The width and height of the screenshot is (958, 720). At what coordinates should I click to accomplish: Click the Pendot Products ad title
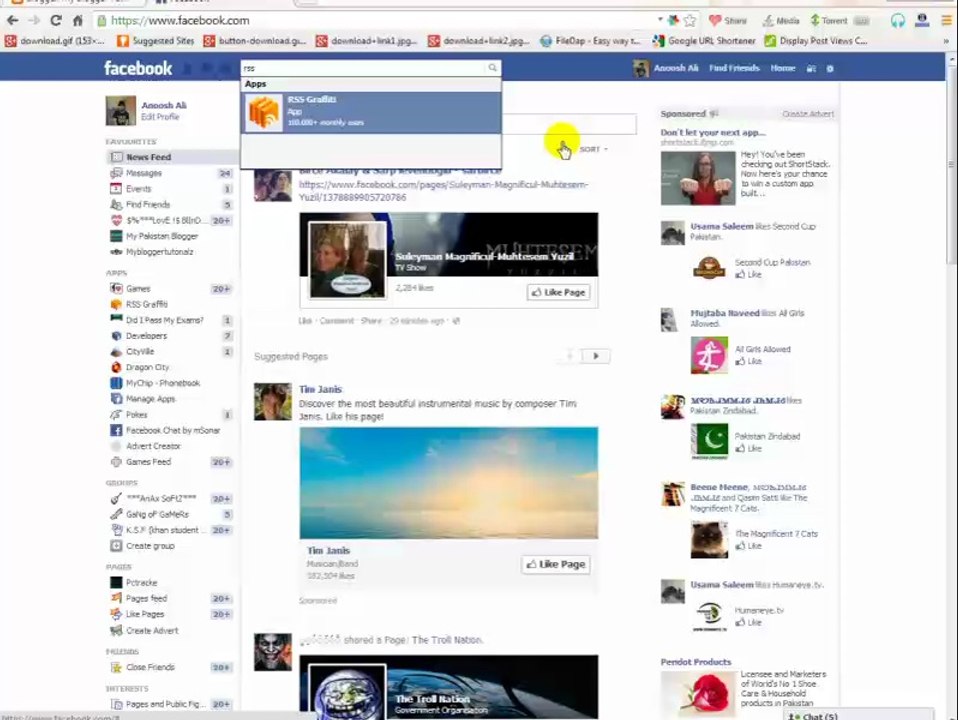click(x=695, y=662)
